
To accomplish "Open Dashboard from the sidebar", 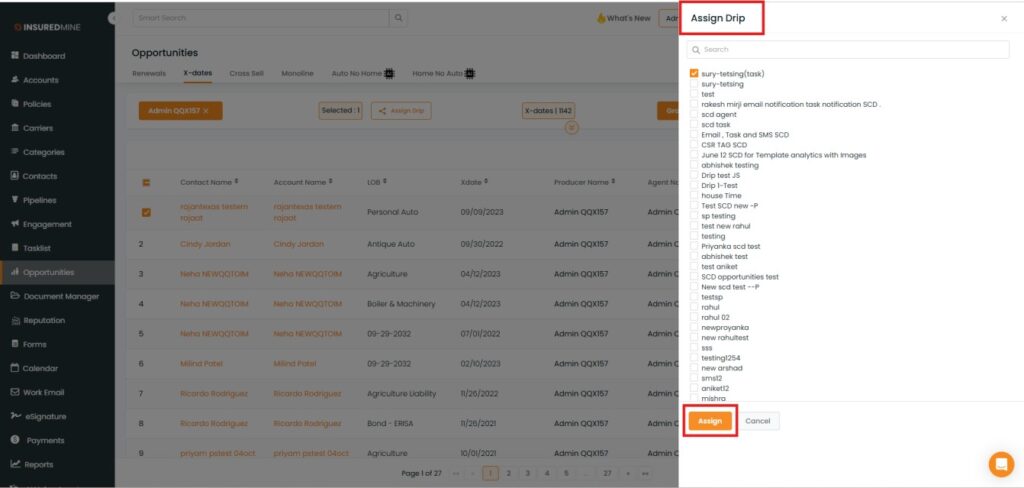I will click(x=43, y=56).
